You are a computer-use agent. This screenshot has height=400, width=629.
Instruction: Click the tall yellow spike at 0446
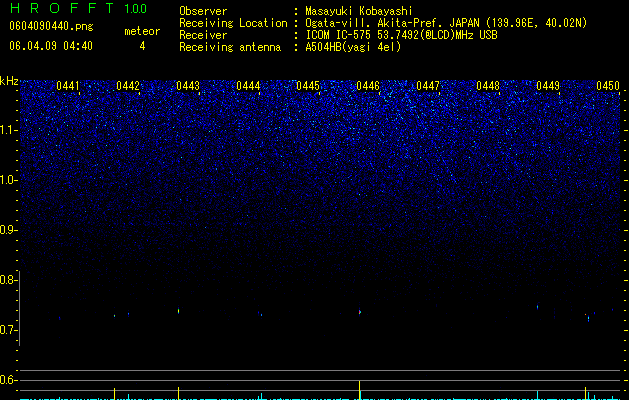(359, 390)
